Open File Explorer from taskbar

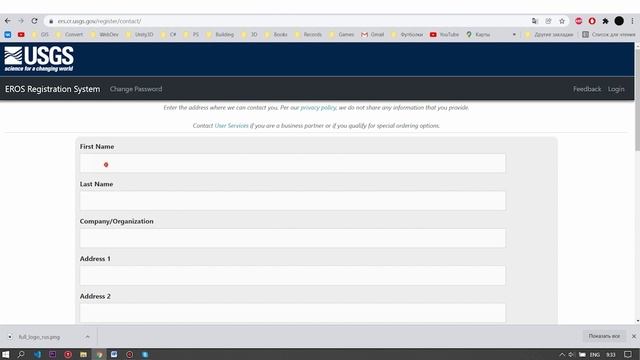tap(83, 354)
